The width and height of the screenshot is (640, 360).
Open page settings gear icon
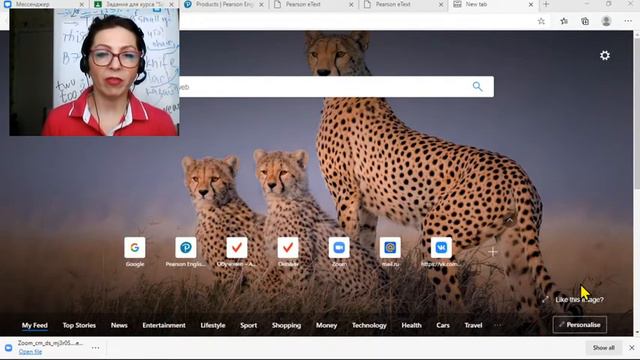tap(604, 56)
